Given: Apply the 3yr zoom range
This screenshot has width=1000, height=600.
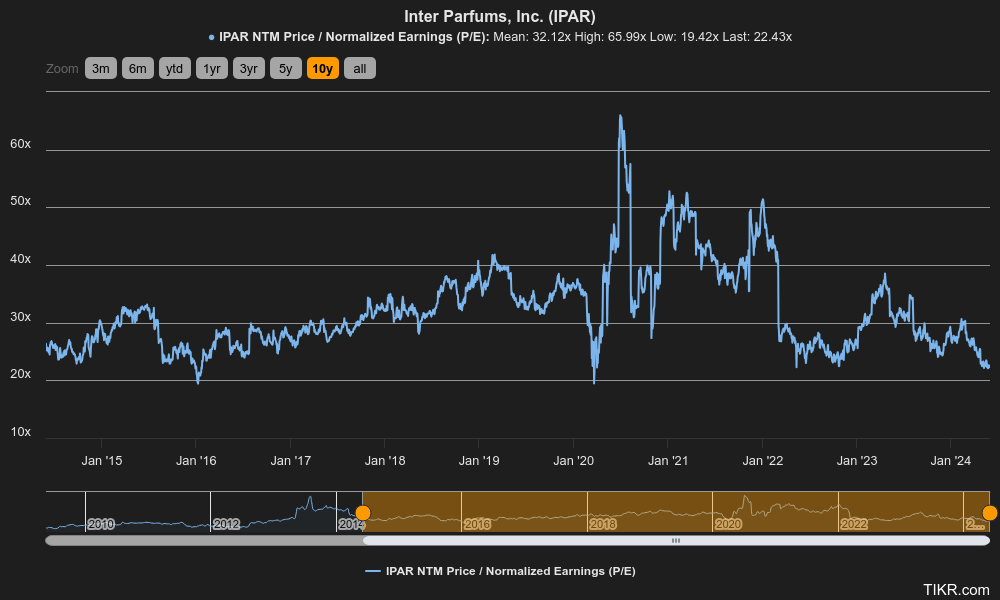Looking at the screenshot, I should pyautogui.click(x=248, y=68).
